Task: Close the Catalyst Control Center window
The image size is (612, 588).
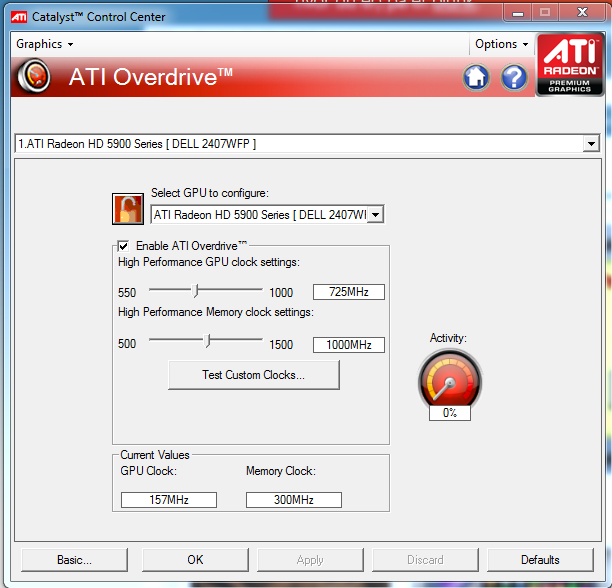Action: pyautogui.click(x=582, y=13)
